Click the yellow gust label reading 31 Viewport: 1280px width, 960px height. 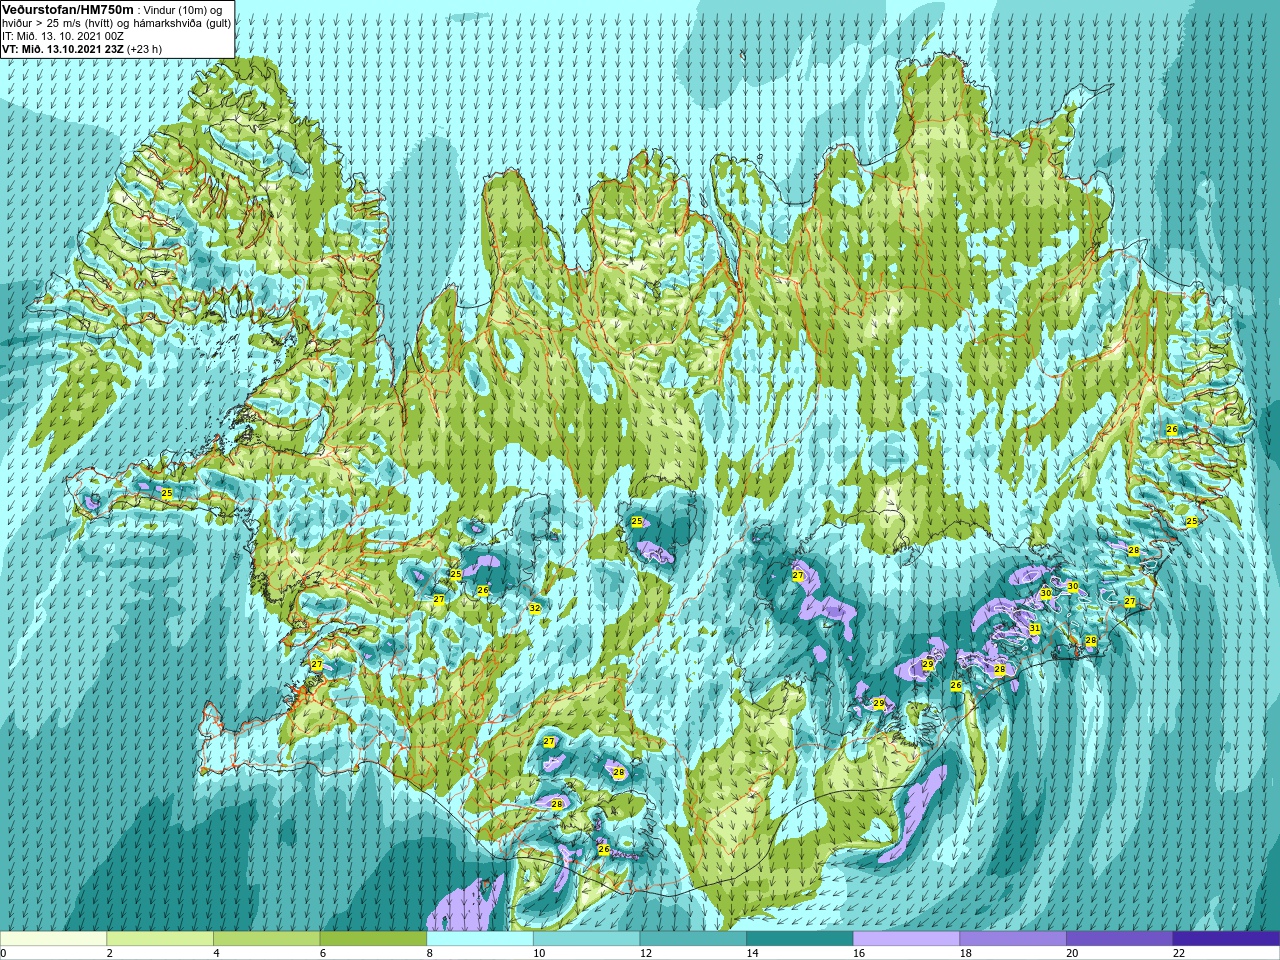tap(1035, 629)
